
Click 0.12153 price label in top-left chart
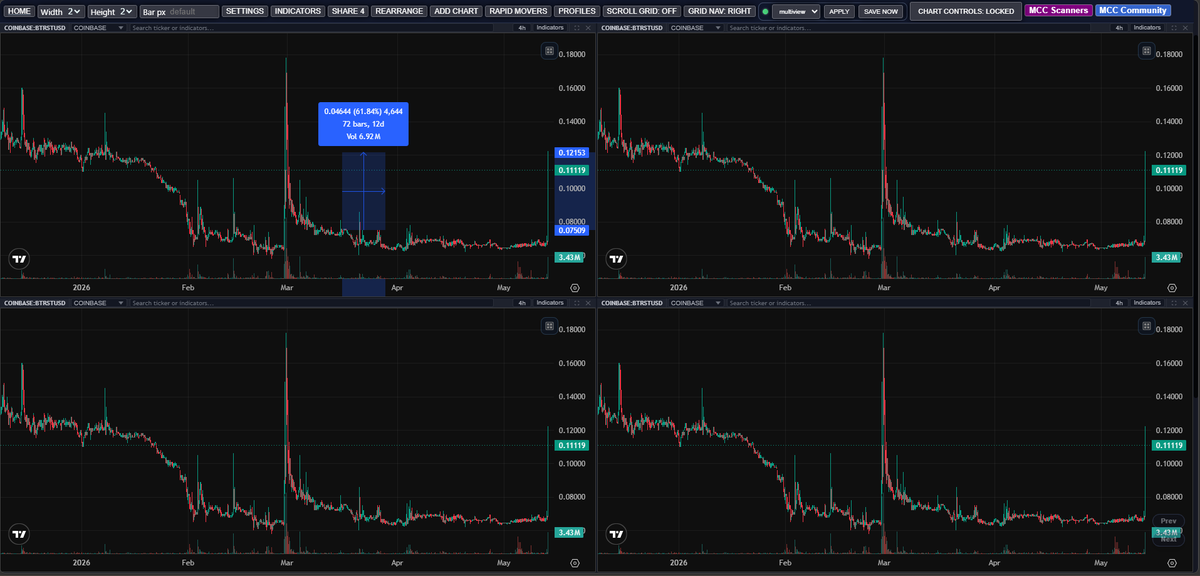coord(572,153)
